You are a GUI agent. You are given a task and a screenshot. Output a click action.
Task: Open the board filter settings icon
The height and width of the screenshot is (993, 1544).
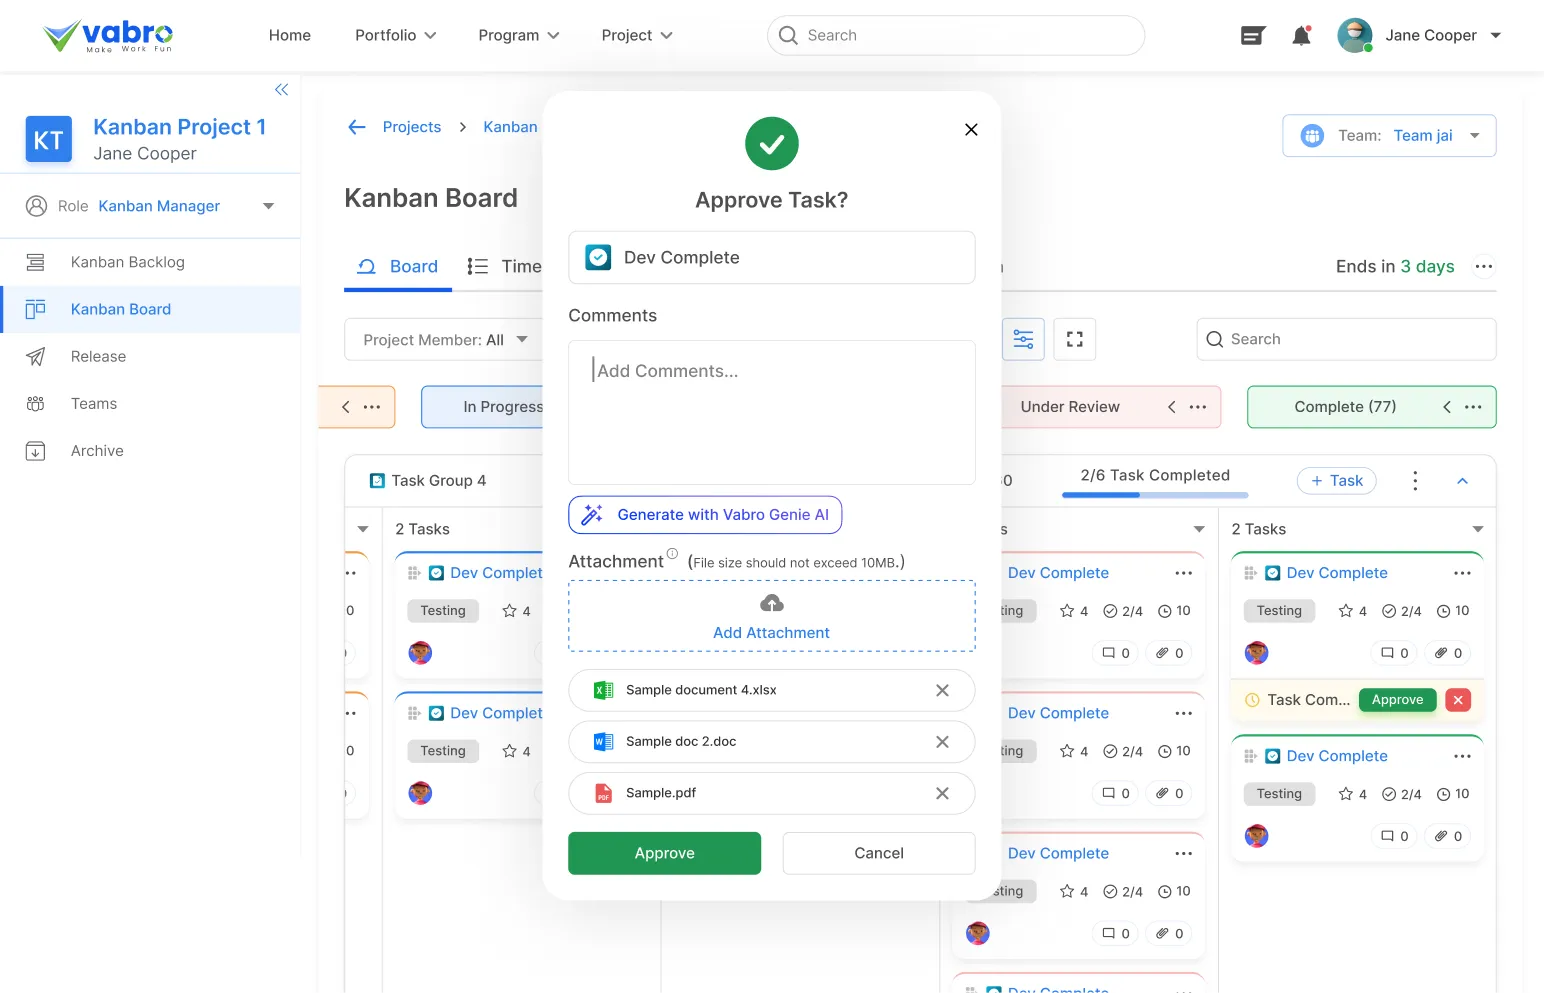(1023, 340)
